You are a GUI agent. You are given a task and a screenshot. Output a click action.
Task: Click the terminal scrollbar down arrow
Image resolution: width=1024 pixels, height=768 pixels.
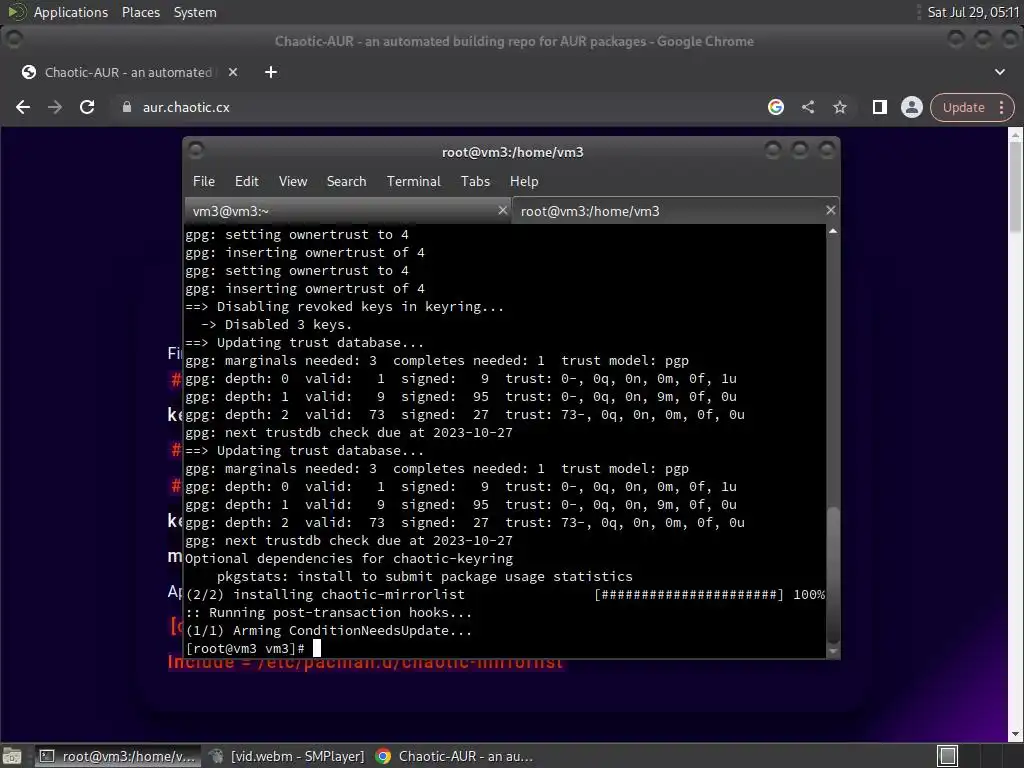(x=833, y=650)
